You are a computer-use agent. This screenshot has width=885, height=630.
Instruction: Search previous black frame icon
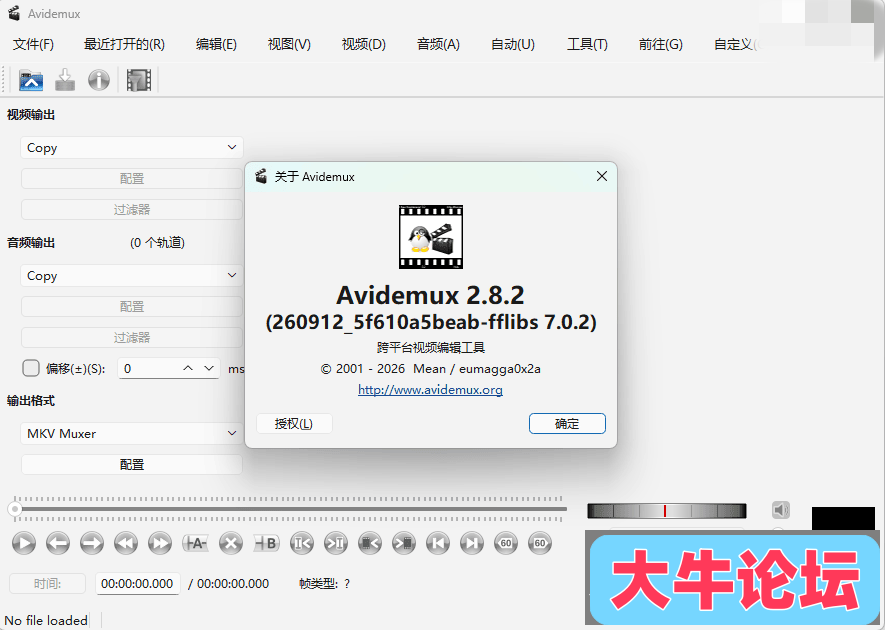coord(370,543)
